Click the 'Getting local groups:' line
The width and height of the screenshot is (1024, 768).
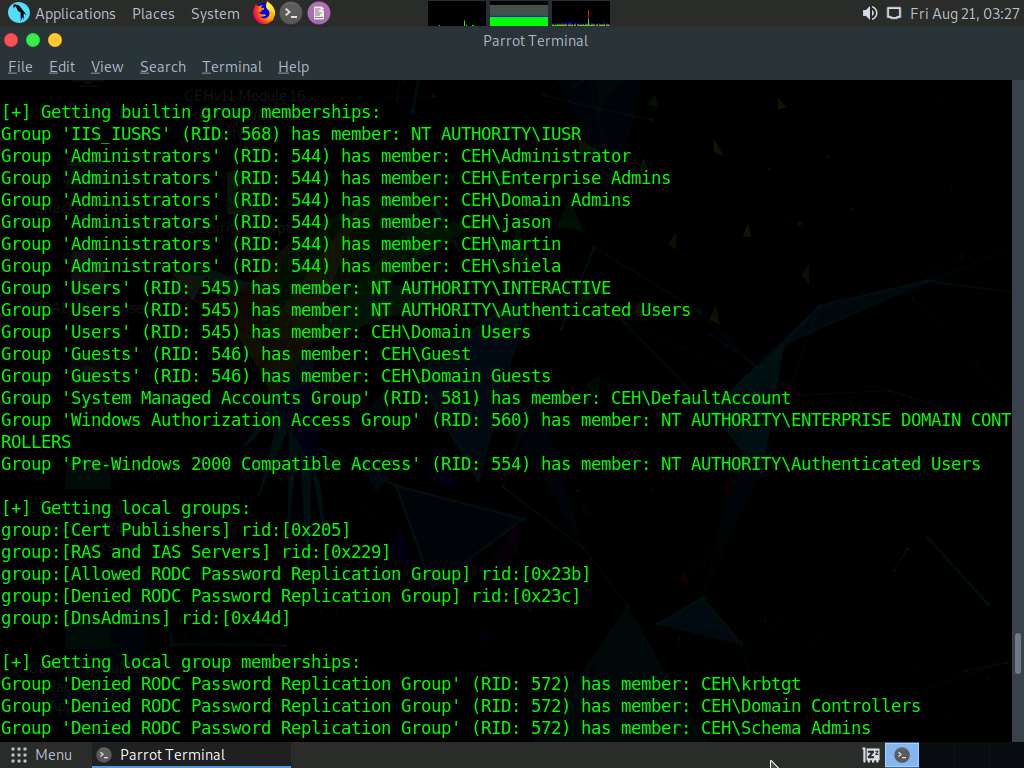click(x=125, y=508)
